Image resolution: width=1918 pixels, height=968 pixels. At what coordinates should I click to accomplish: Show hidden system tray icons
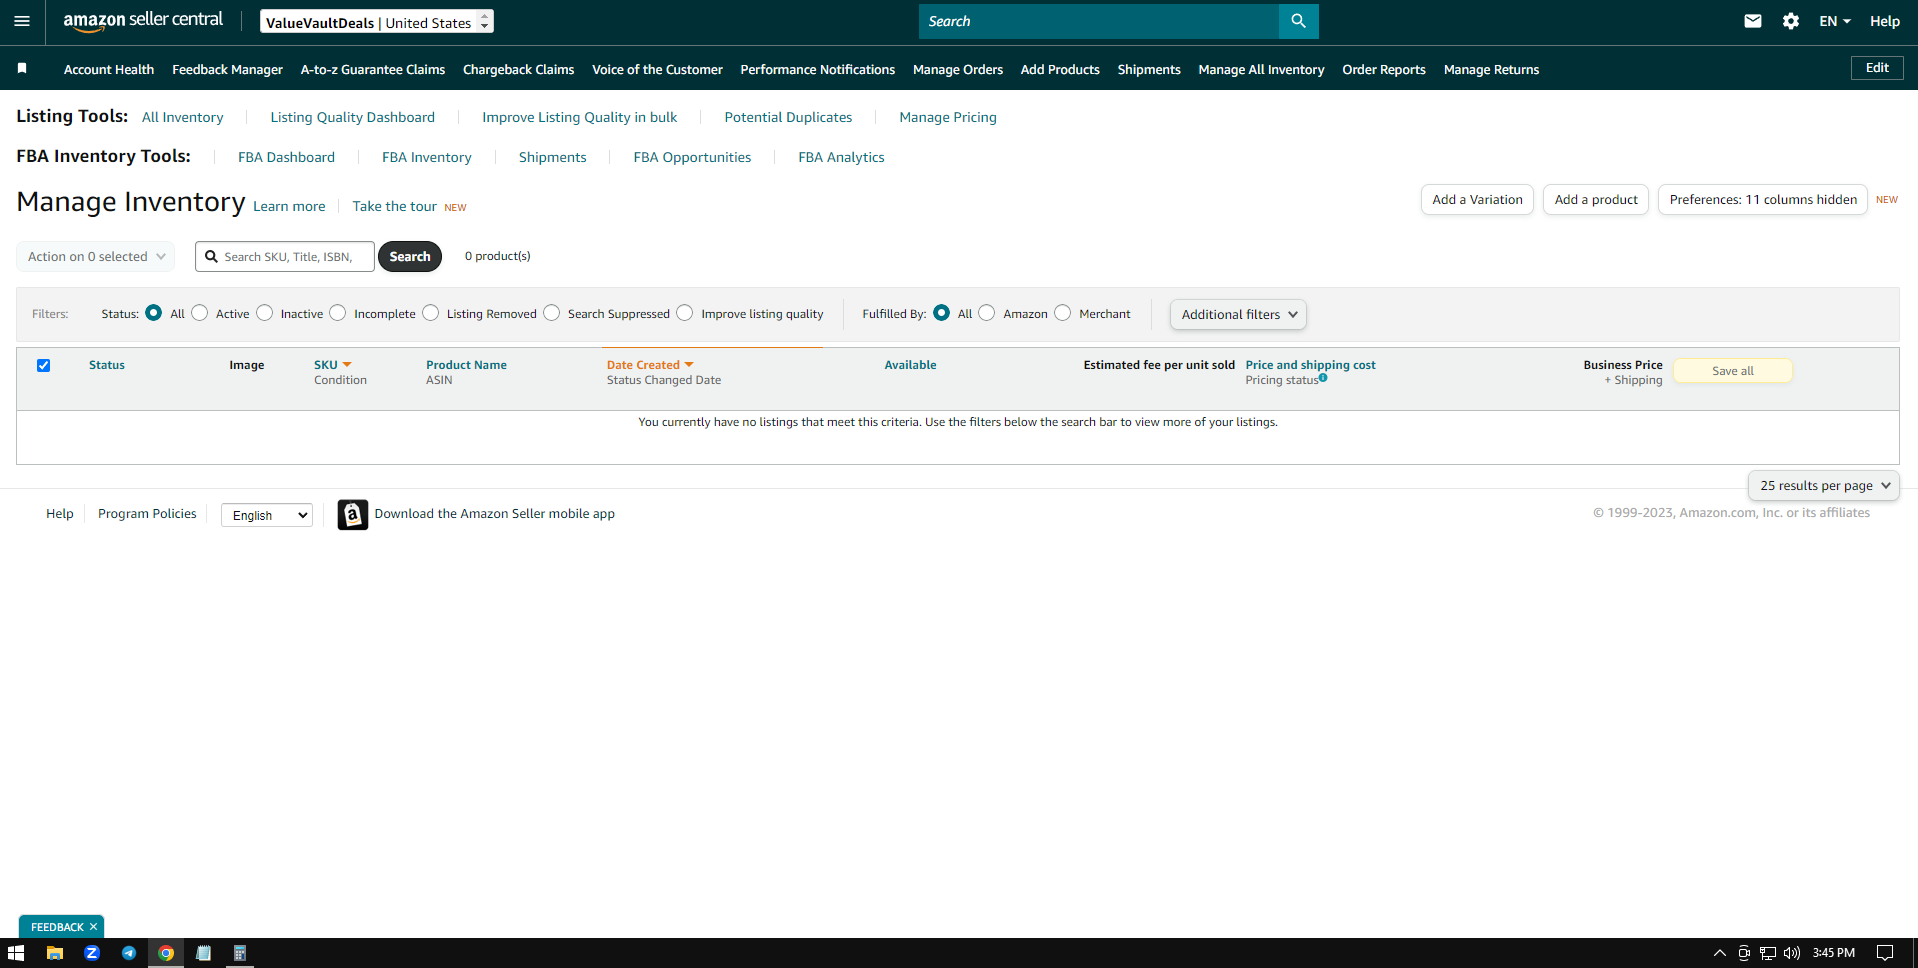[x=1719, y=953]
